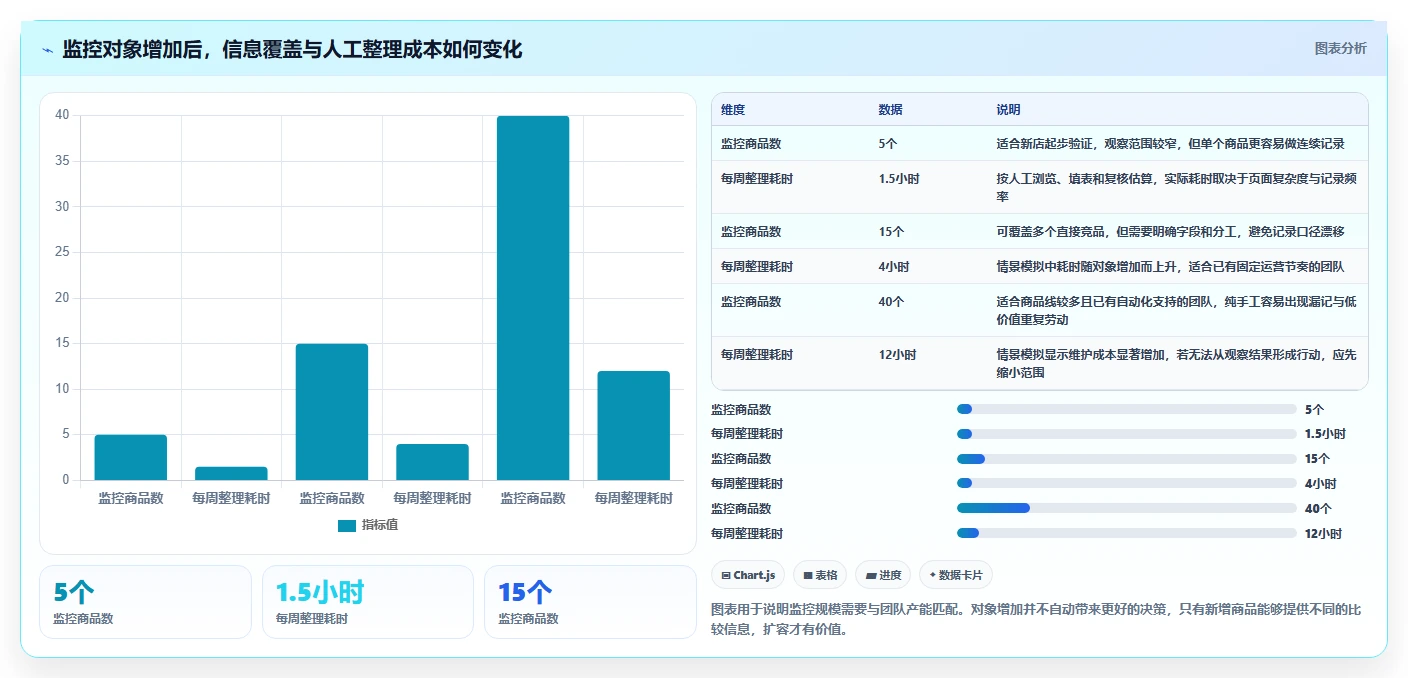This screenshot has width=1408, height=678.
Task: Open the 1.5小时 每周整理耗时 data card
Action: [367, 602]
